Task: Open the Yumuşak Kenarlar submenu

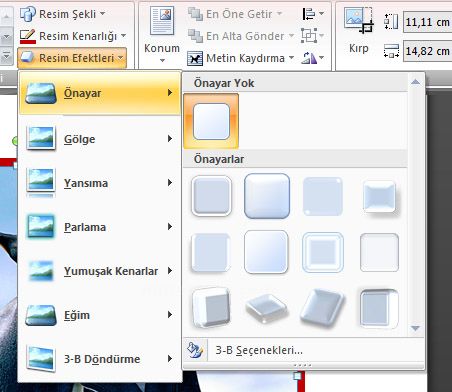Action: [x=100, y=271]
